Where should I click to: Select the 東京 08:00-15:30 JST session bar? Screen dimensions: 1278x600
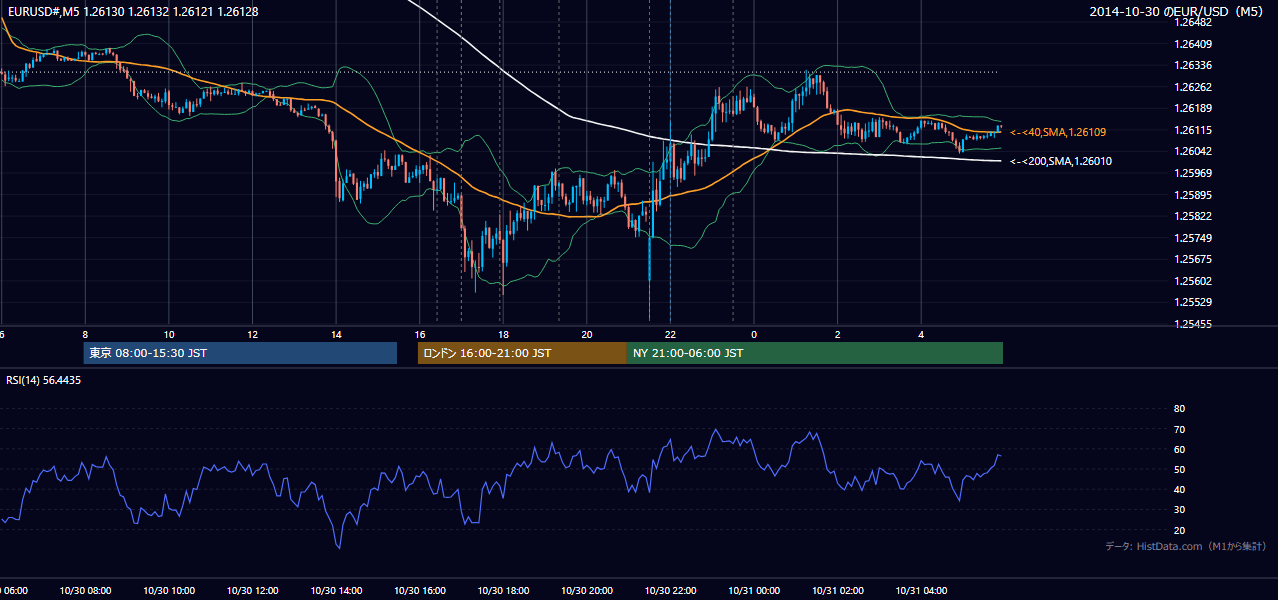240,353
